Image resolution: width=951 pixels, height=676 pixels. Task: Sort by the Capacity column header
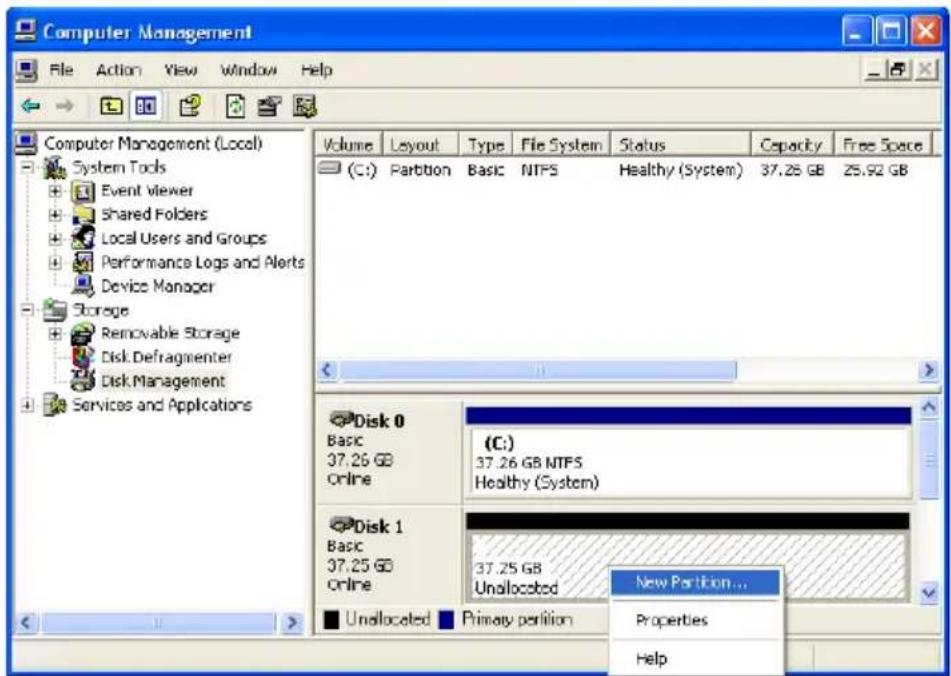[x=792, y=145]
